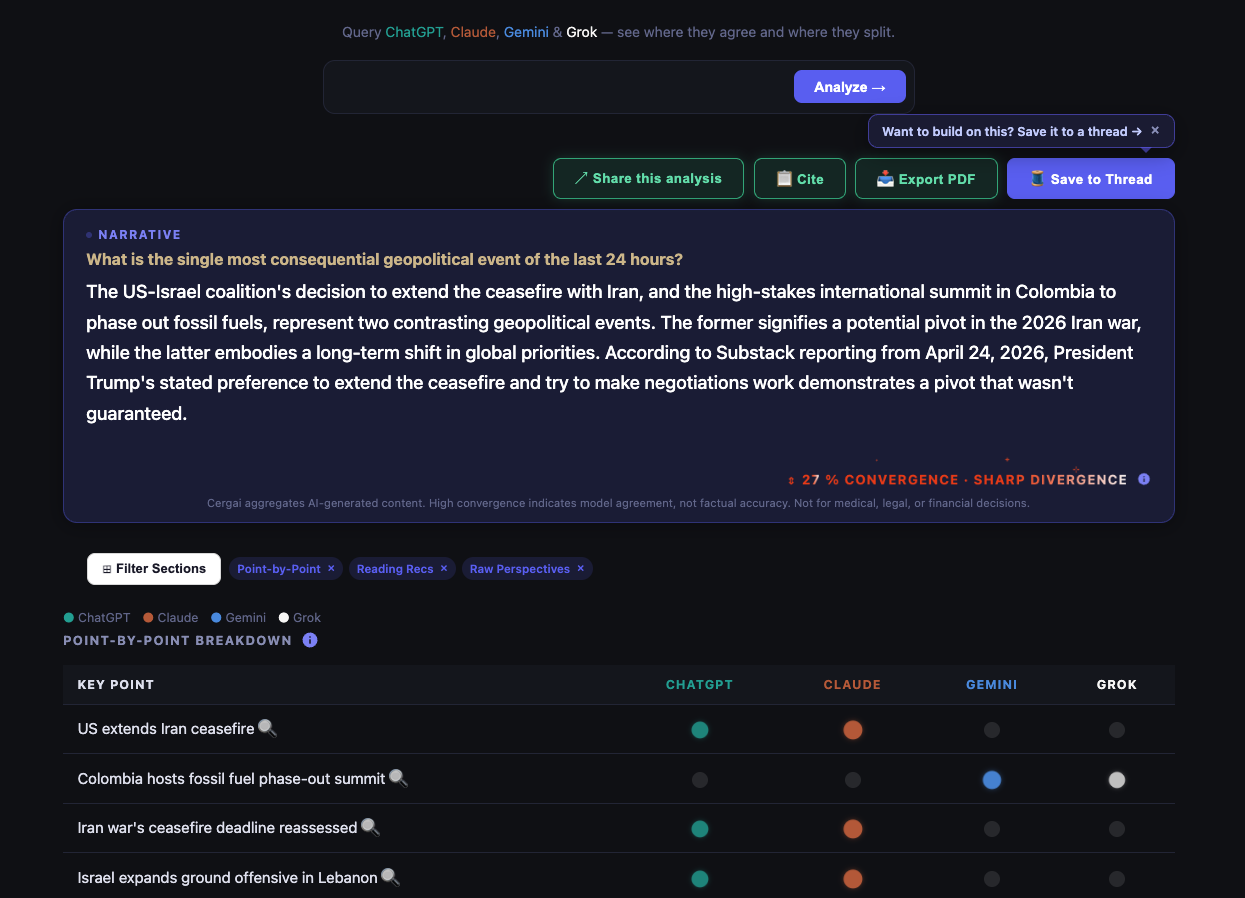Click magnifier beside Colombia fossil fuel summit
Screen dimensions: 1245x898
398,778
